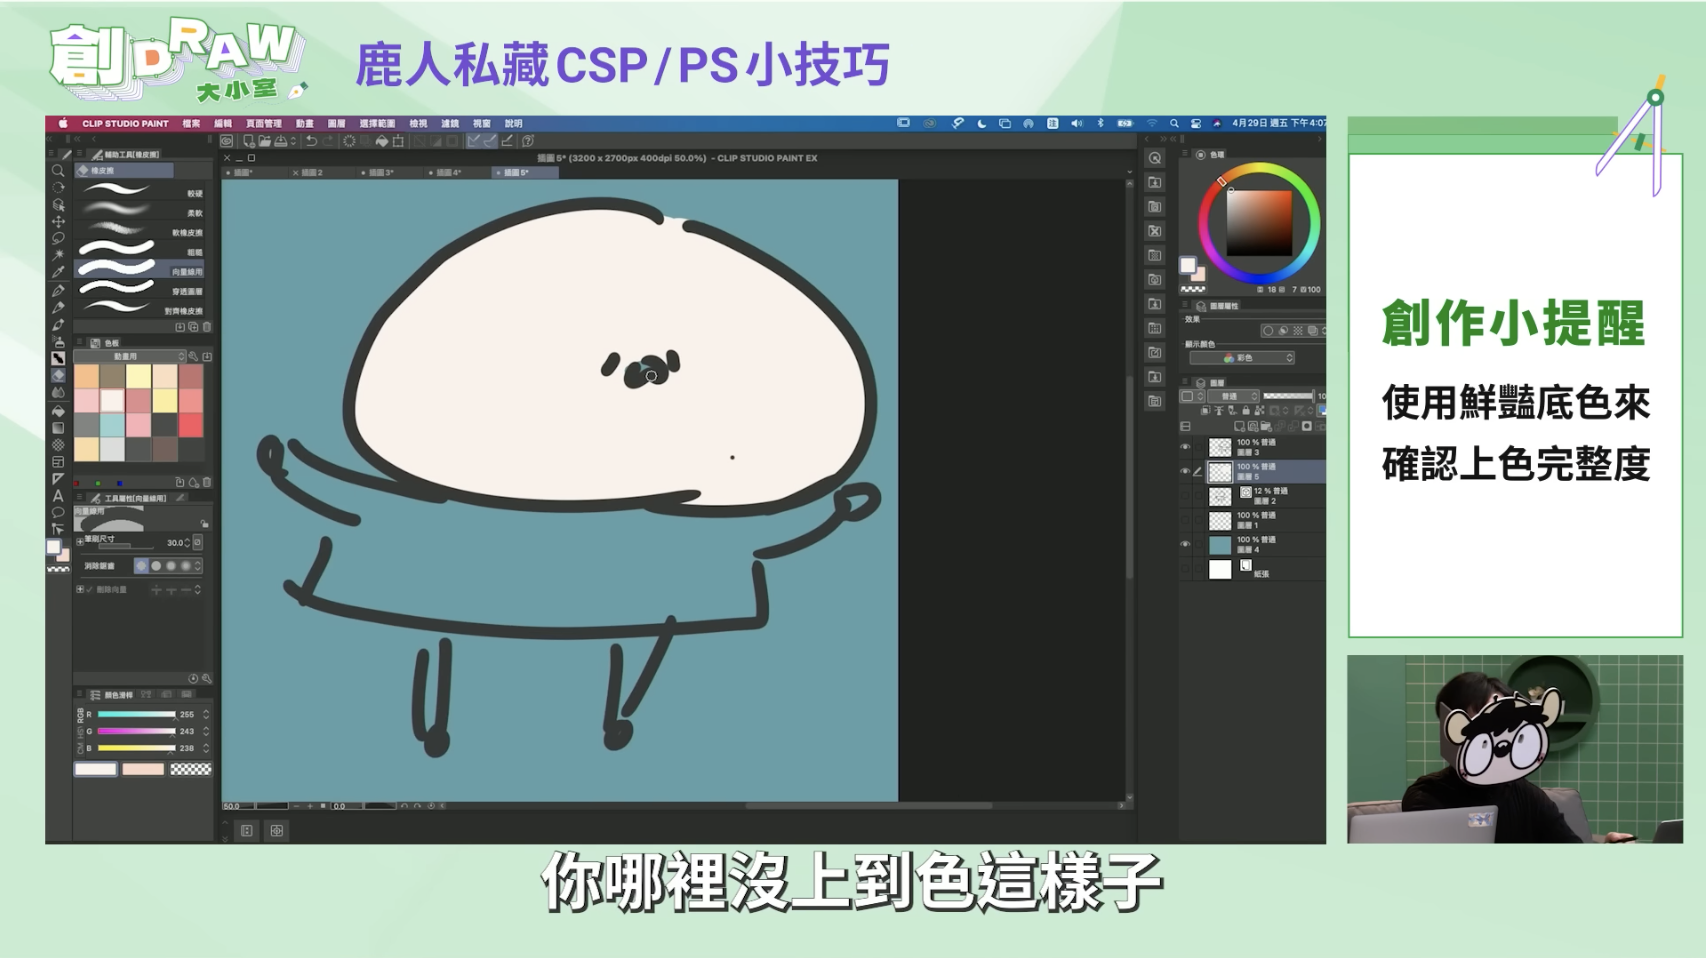Screen dimensions: 1706x958
Task: Show layer 2 via its visibility box
Action: tap(1185, 496)
